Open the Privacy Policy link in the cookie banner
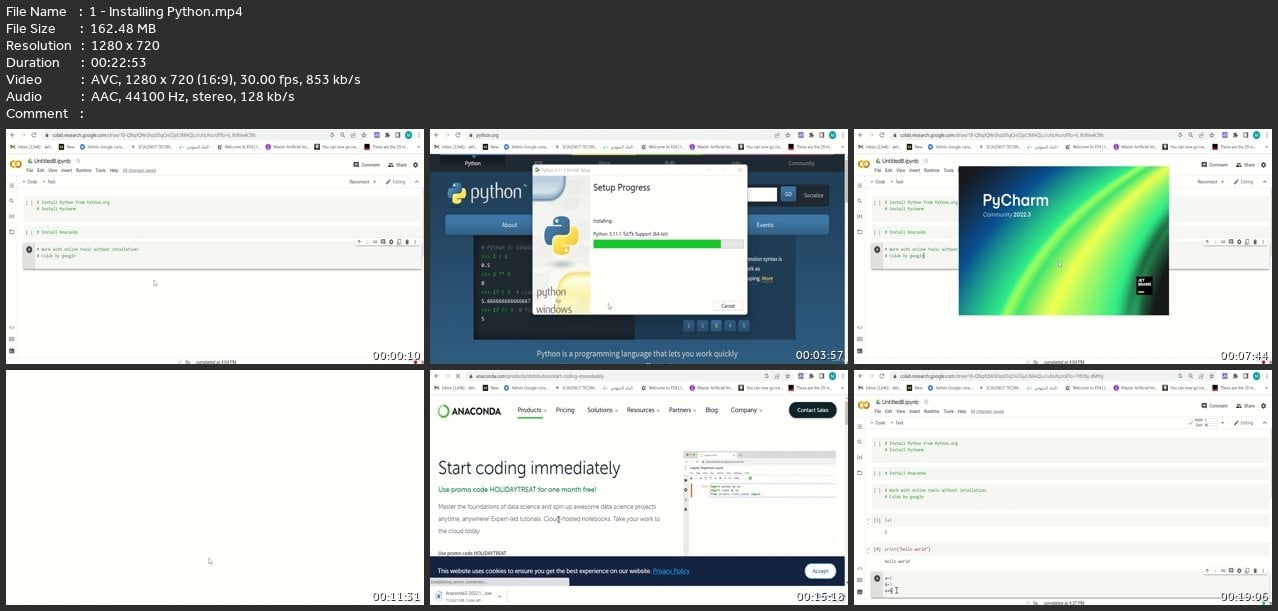This screenshot has width=1278, height=611. [x=671, y=571]
